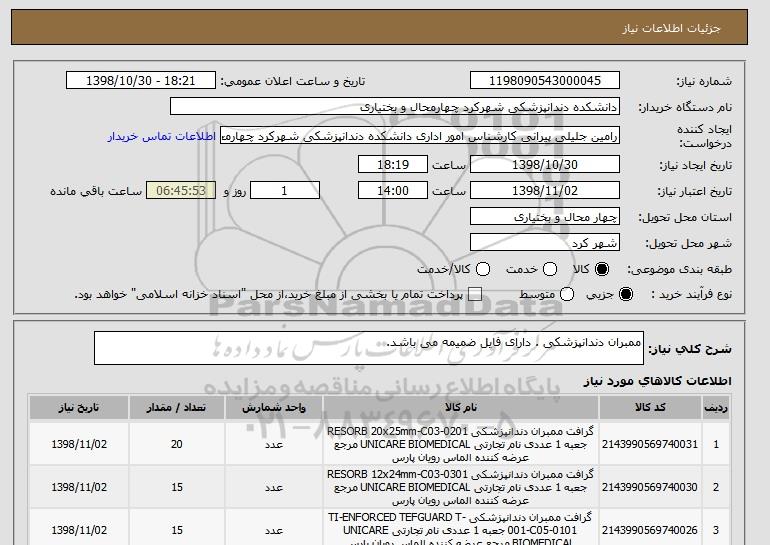The width and height of the screenshot is (770, 545).
Task: Select the کالا/خدمت radio button
Action: click(x=483, y=269)
